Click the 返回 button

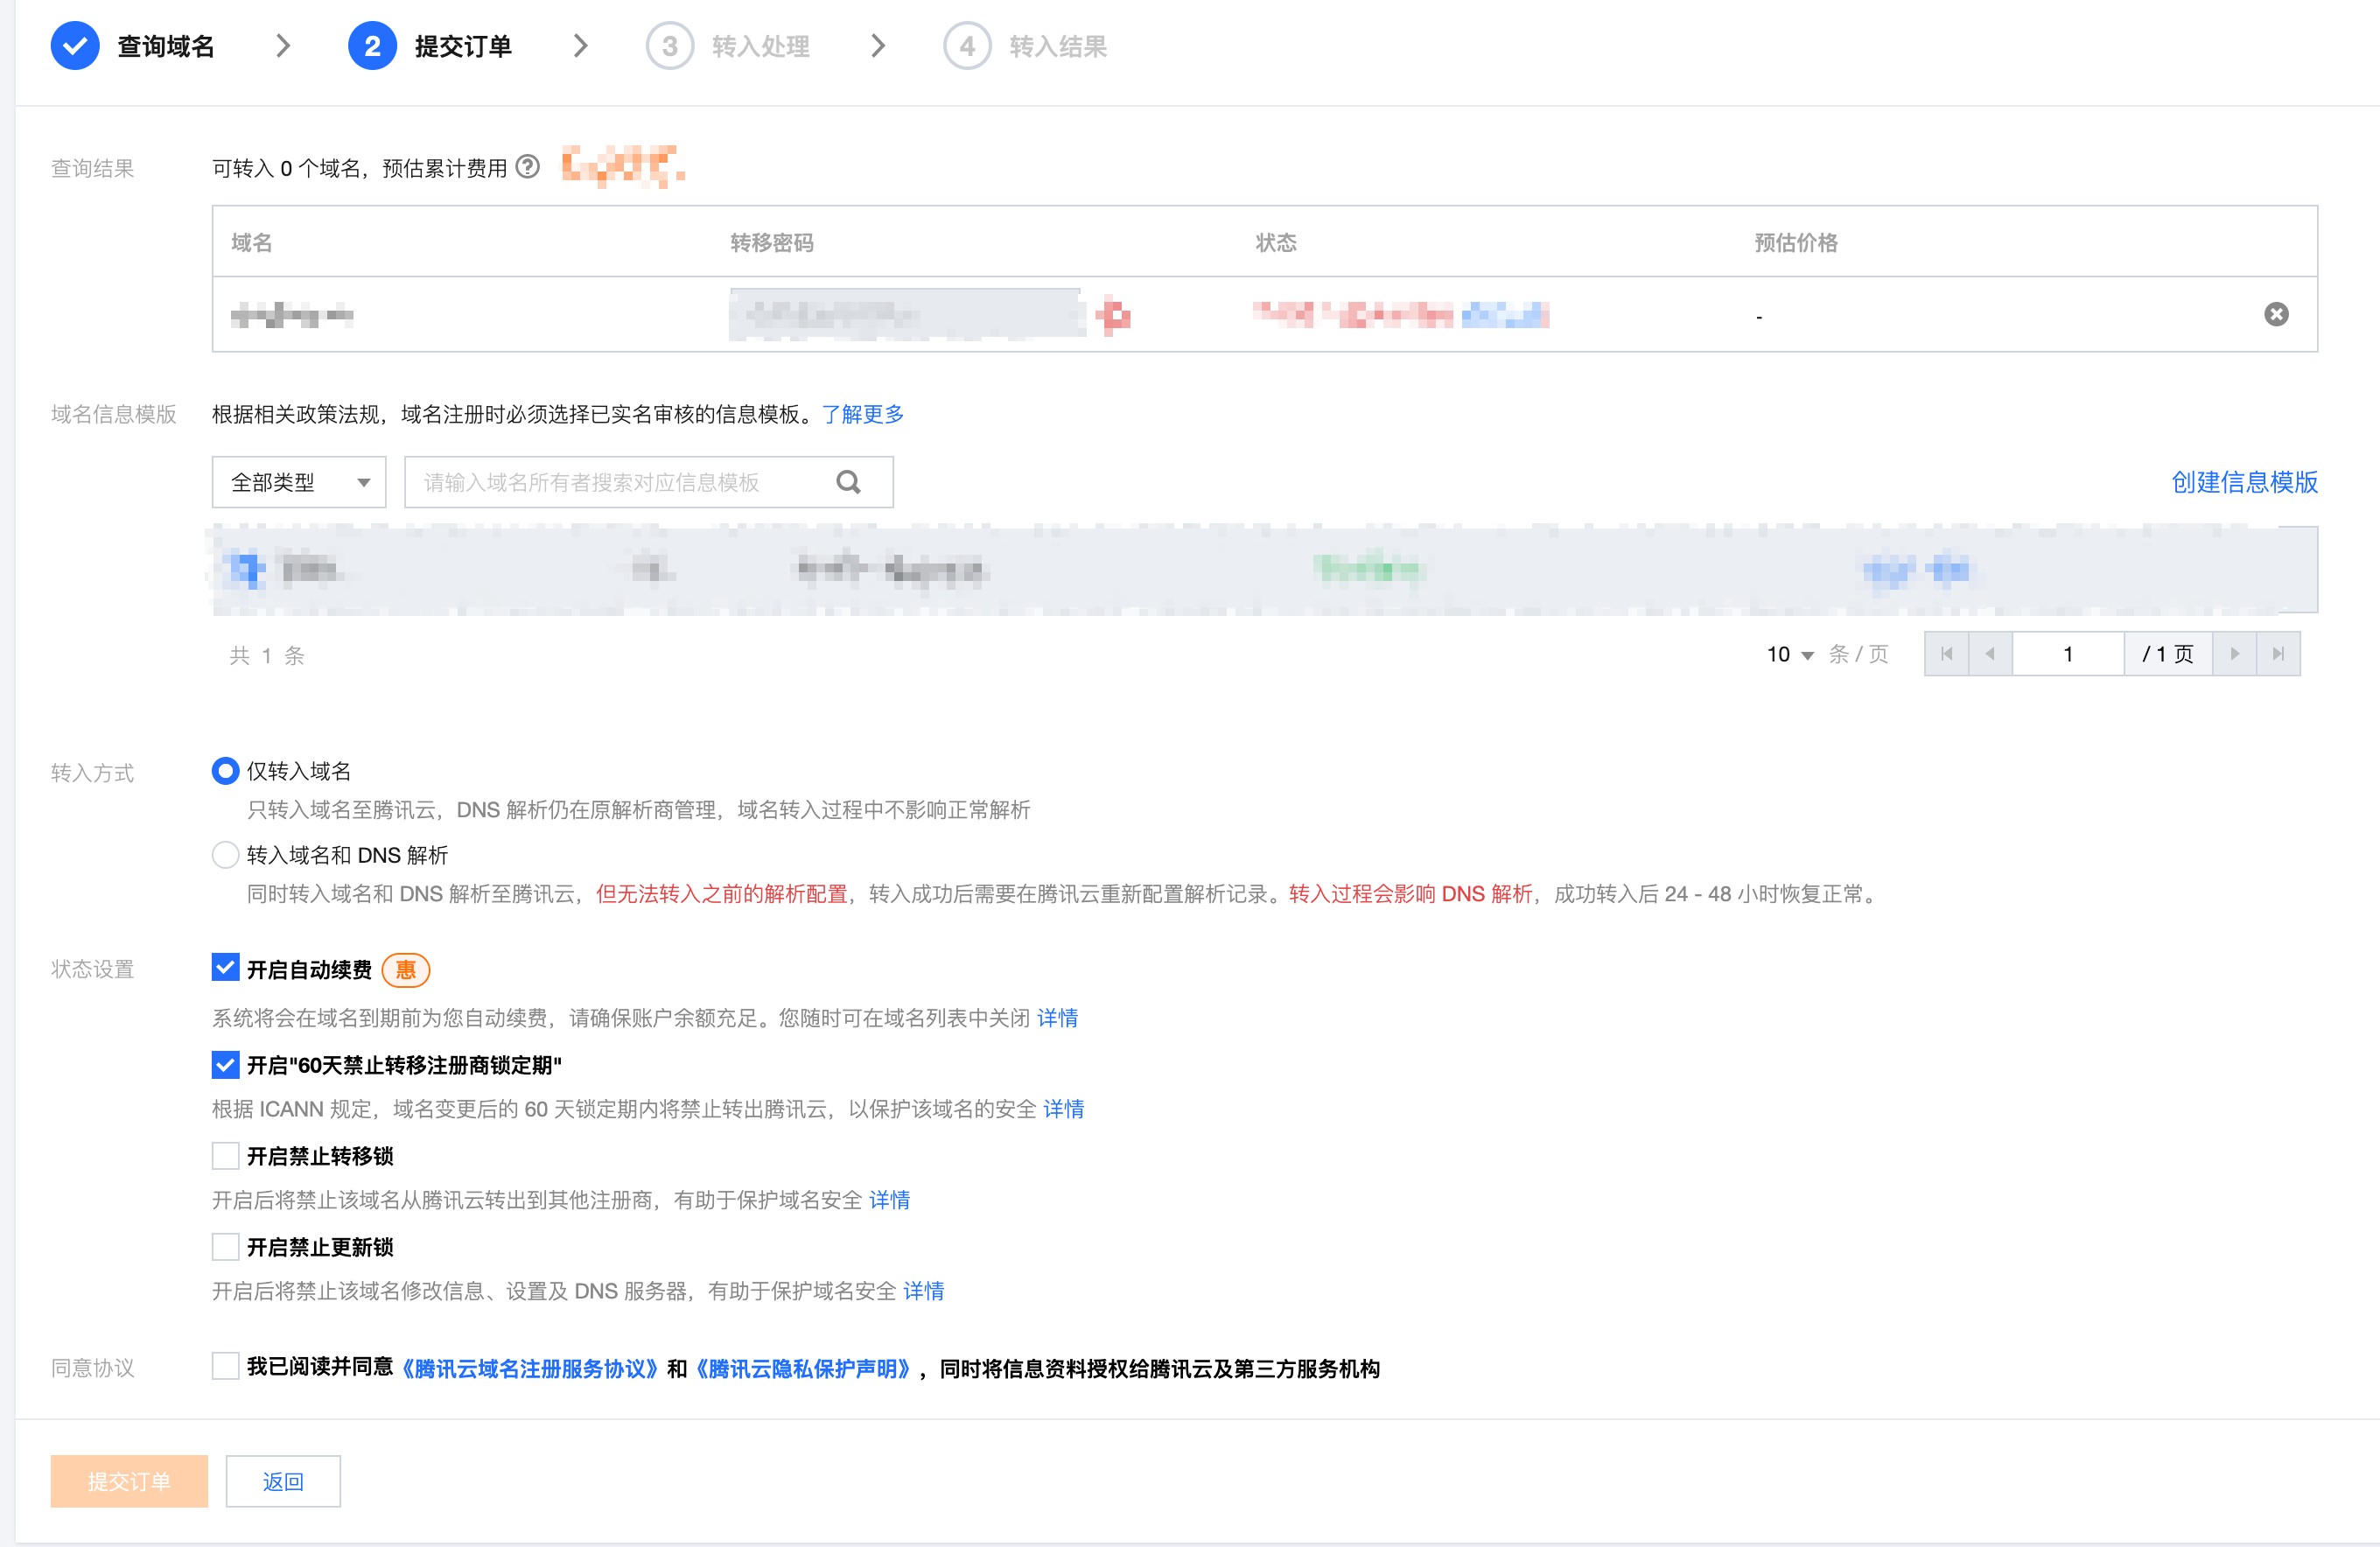[283, 1481]
